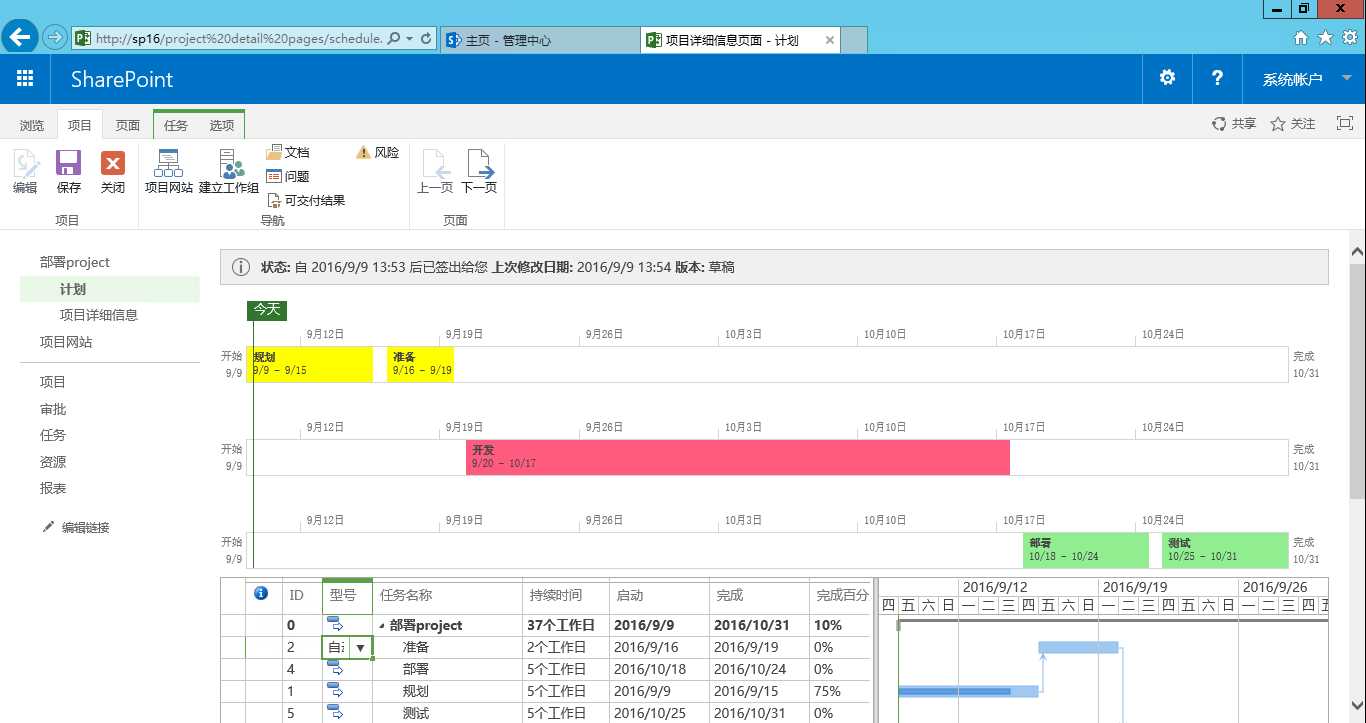Image resolution: width=1366 pixels, height=723 pixels.
Task: Open the help question mark
Action: pyautogui.click(x=1217, y=78)
